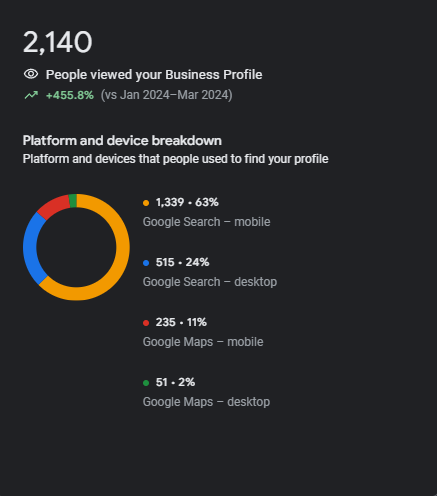Click the Google Maps – mobile label
The height and width of the screenshot is (496, 437).
pos(203,342)
